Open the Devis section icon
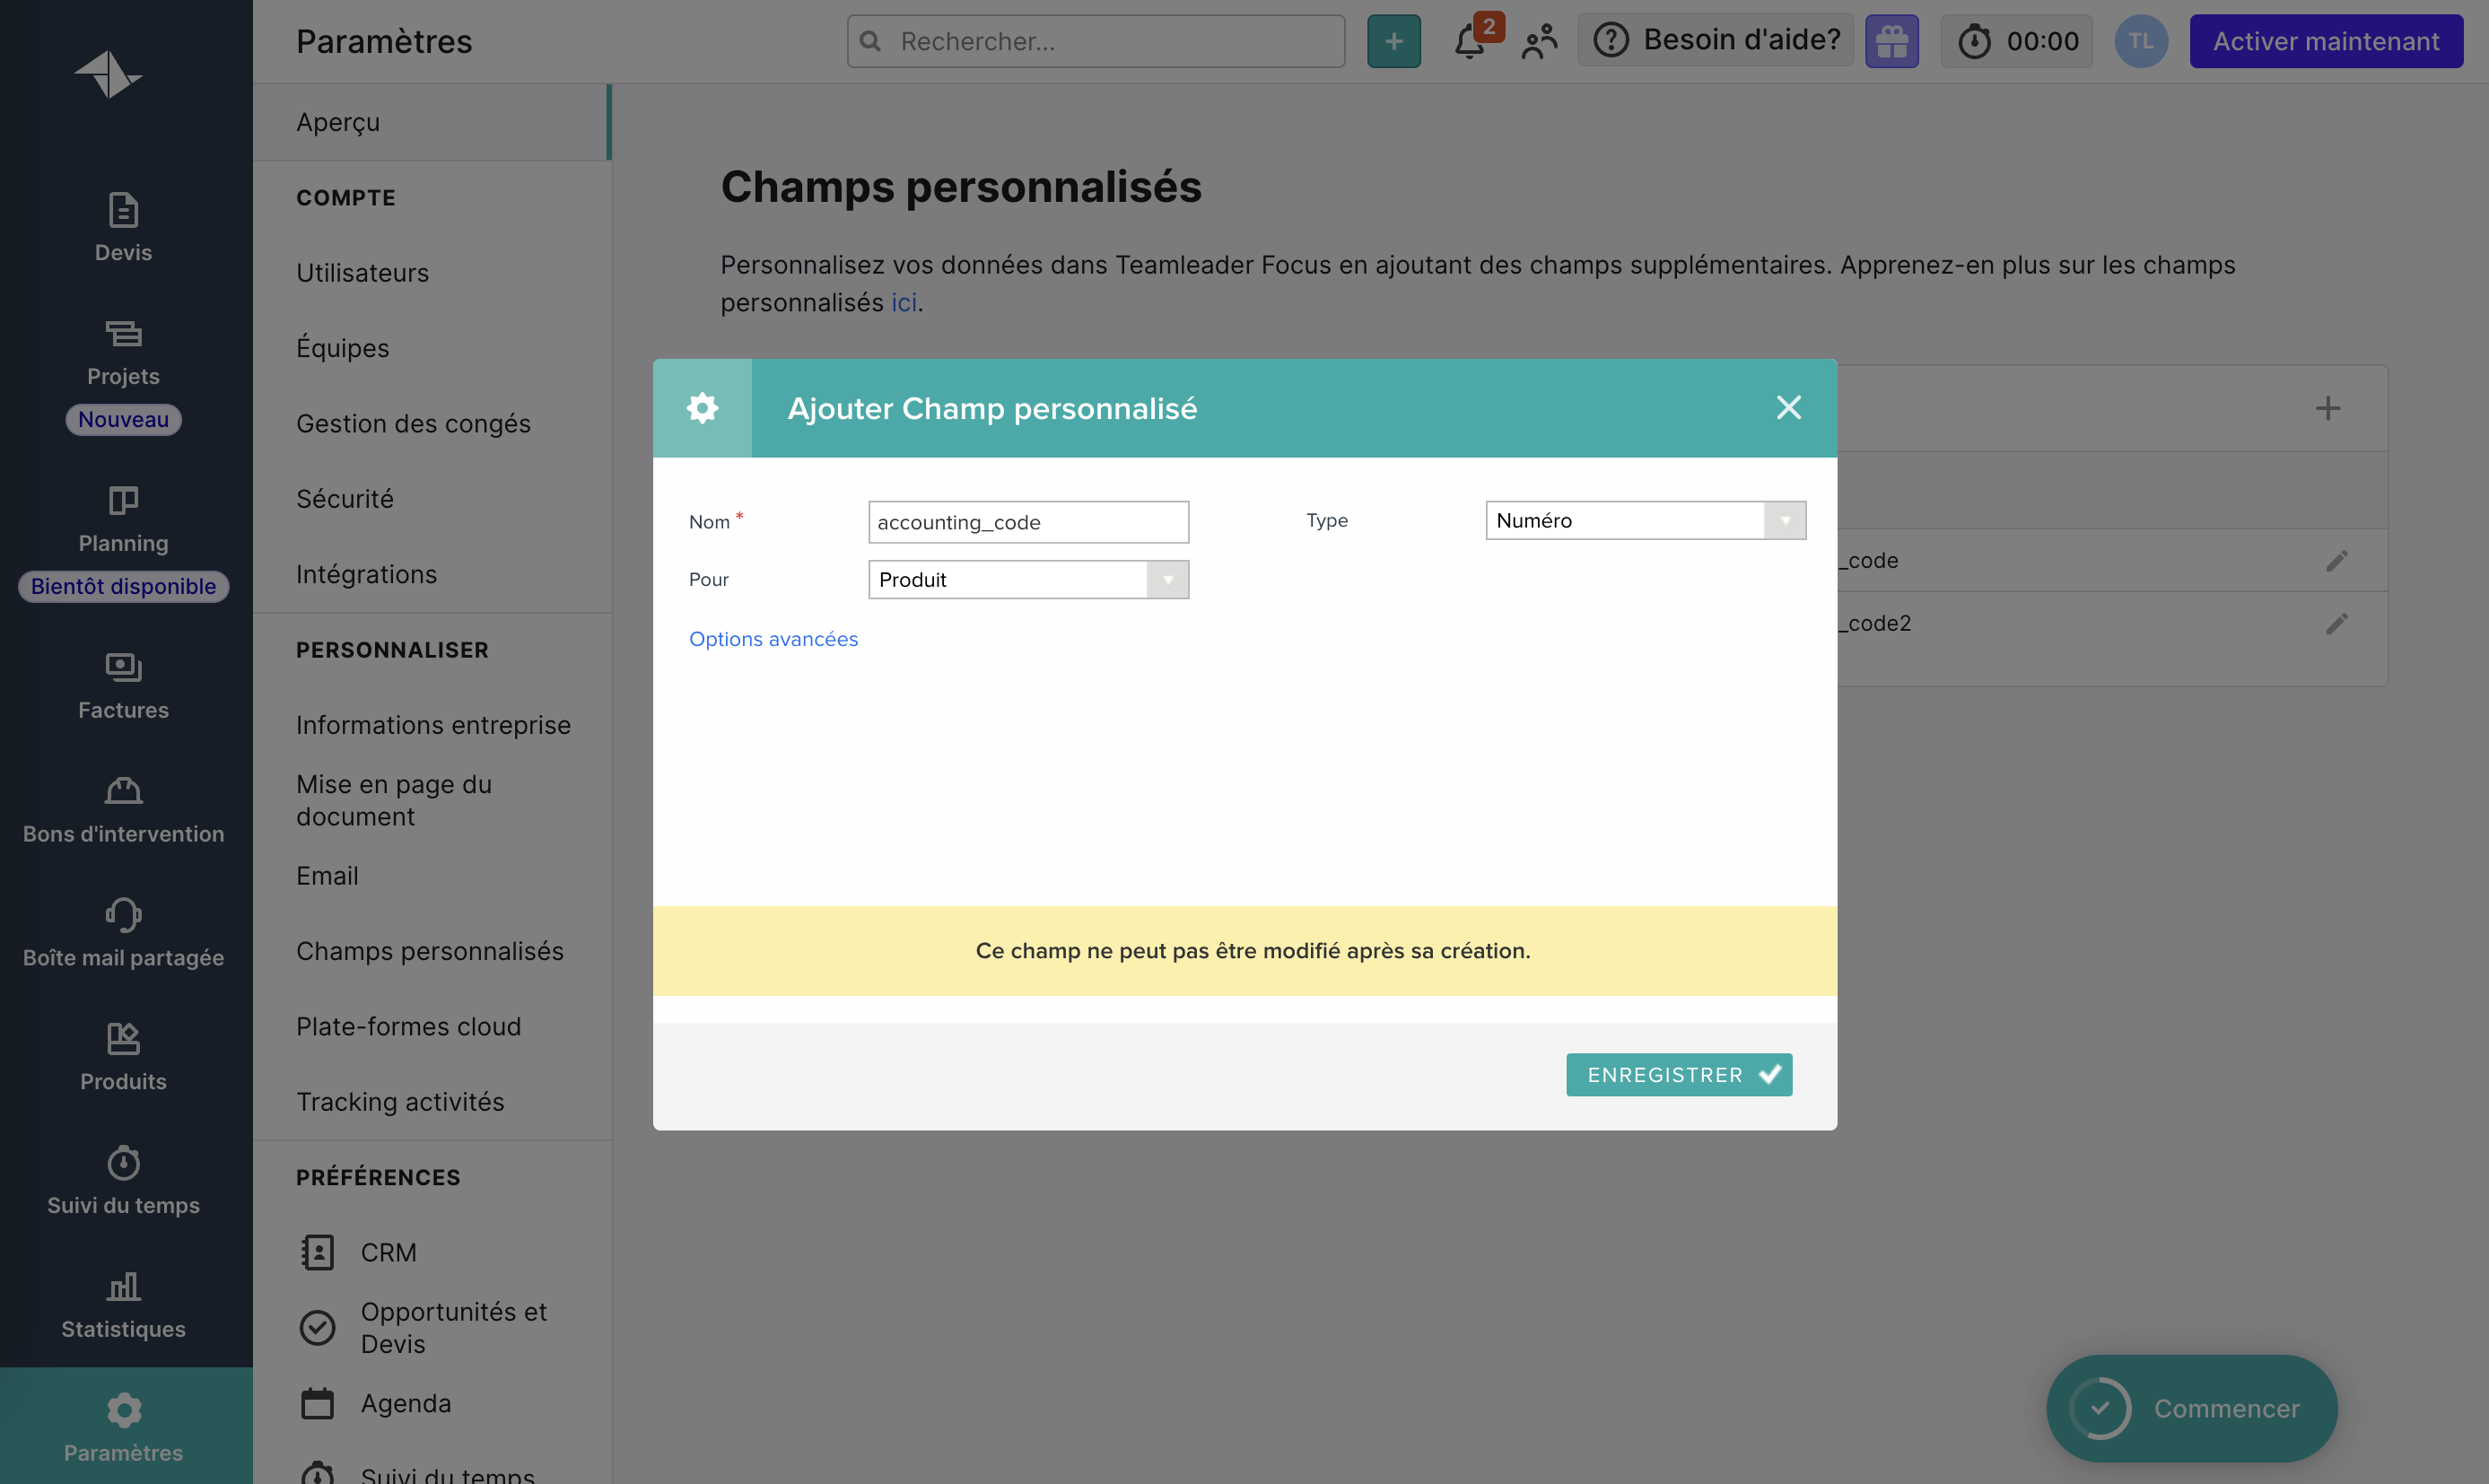 click(123, 211)
